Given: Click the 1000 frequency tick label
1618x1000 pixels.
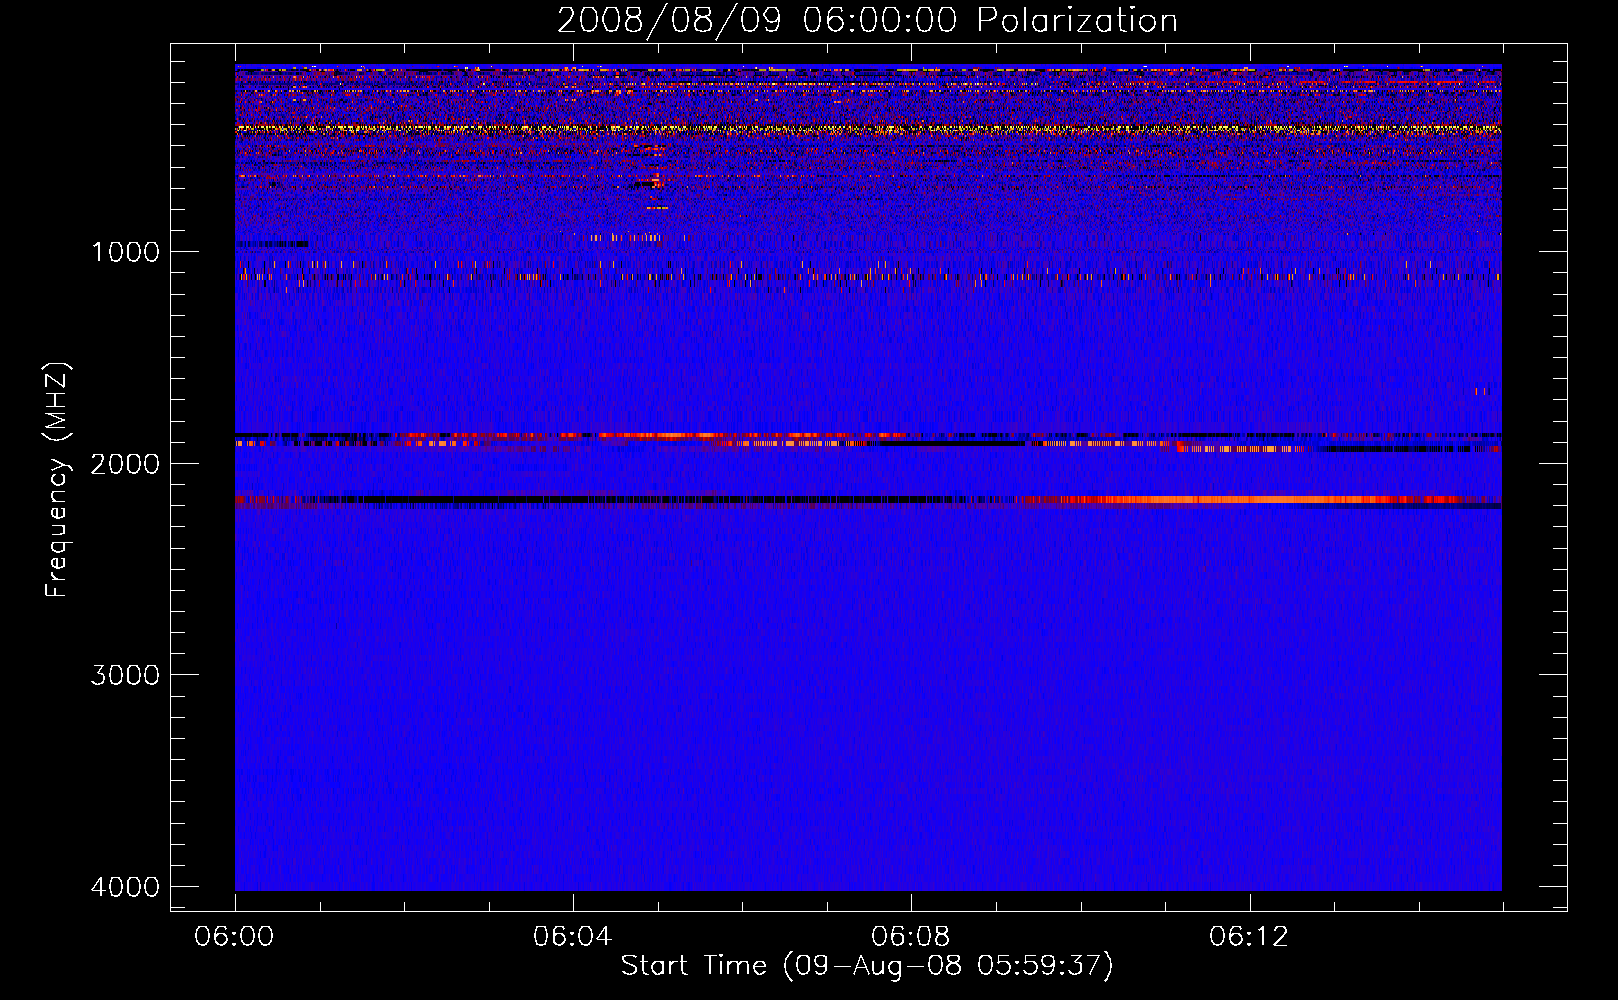Looking at the screenshot, I should click(125, 252).
